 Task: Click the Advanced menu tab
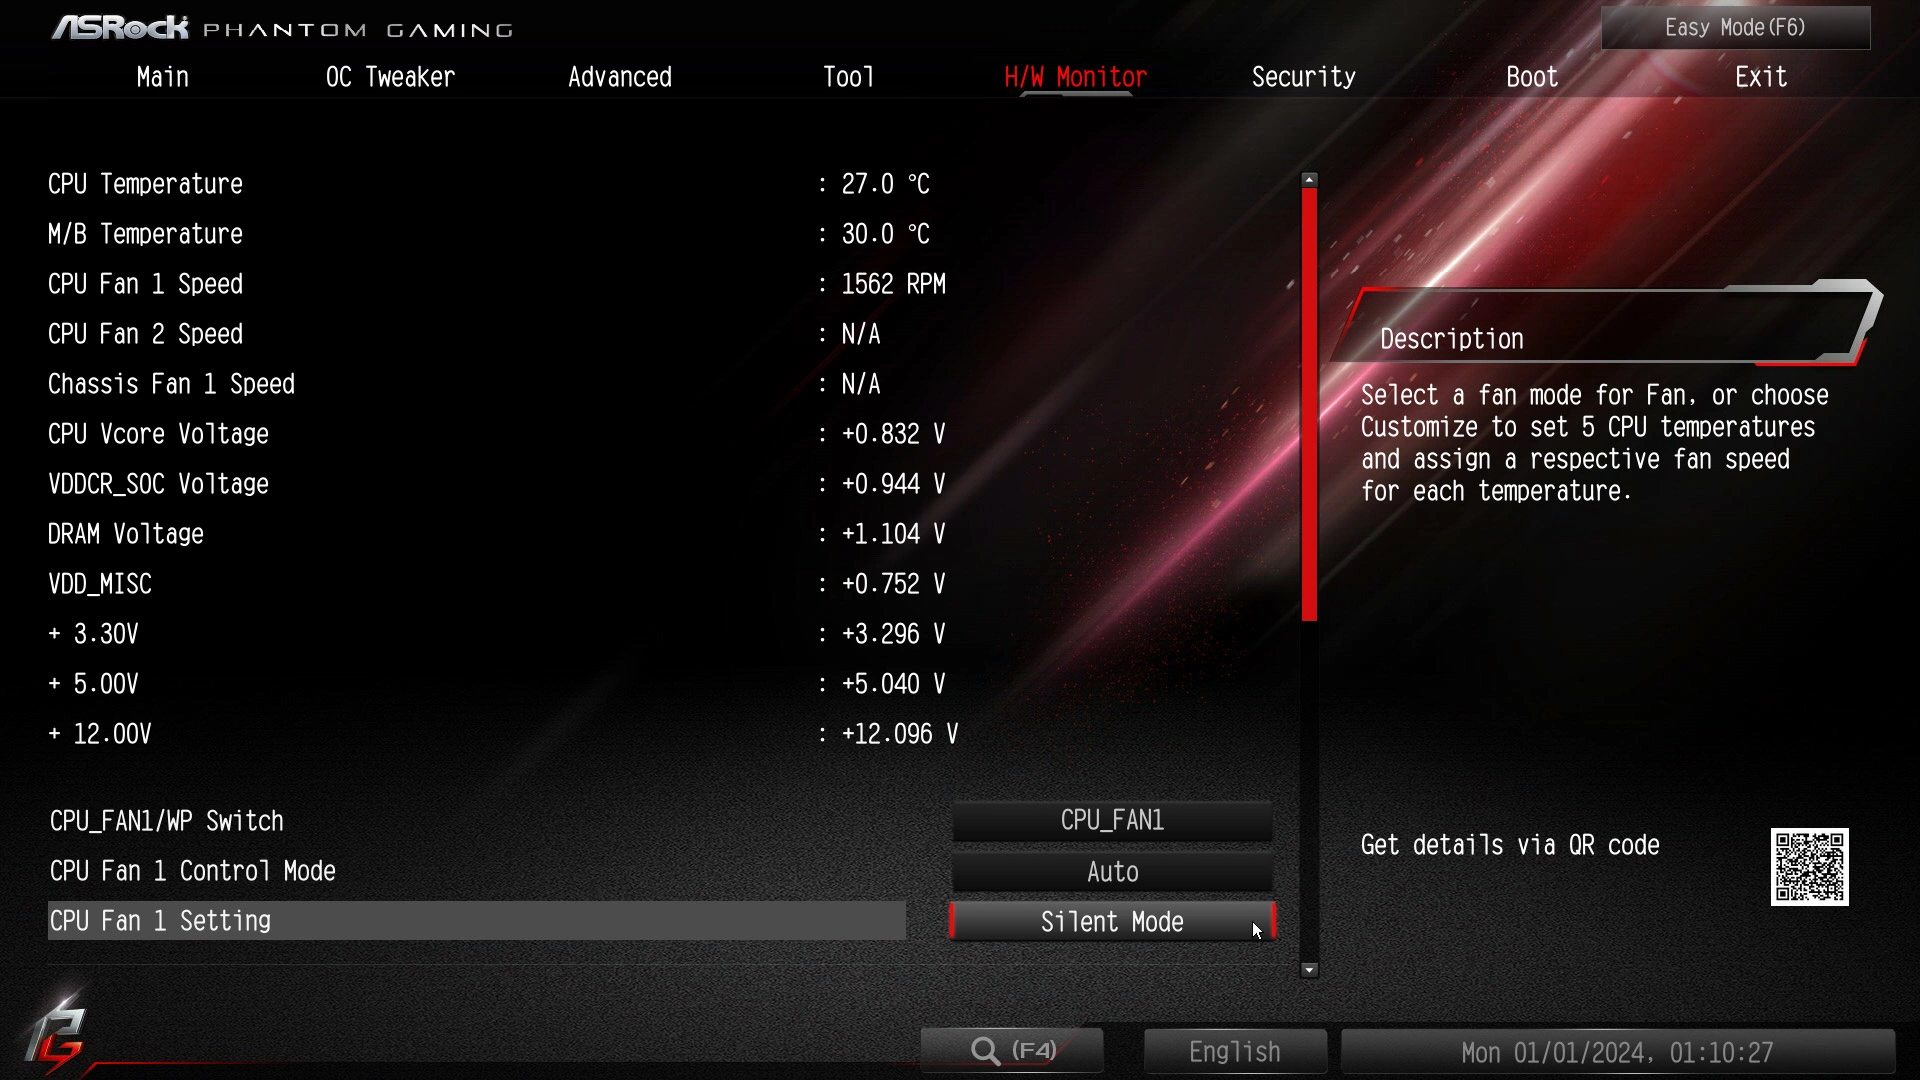click(620, 76)
